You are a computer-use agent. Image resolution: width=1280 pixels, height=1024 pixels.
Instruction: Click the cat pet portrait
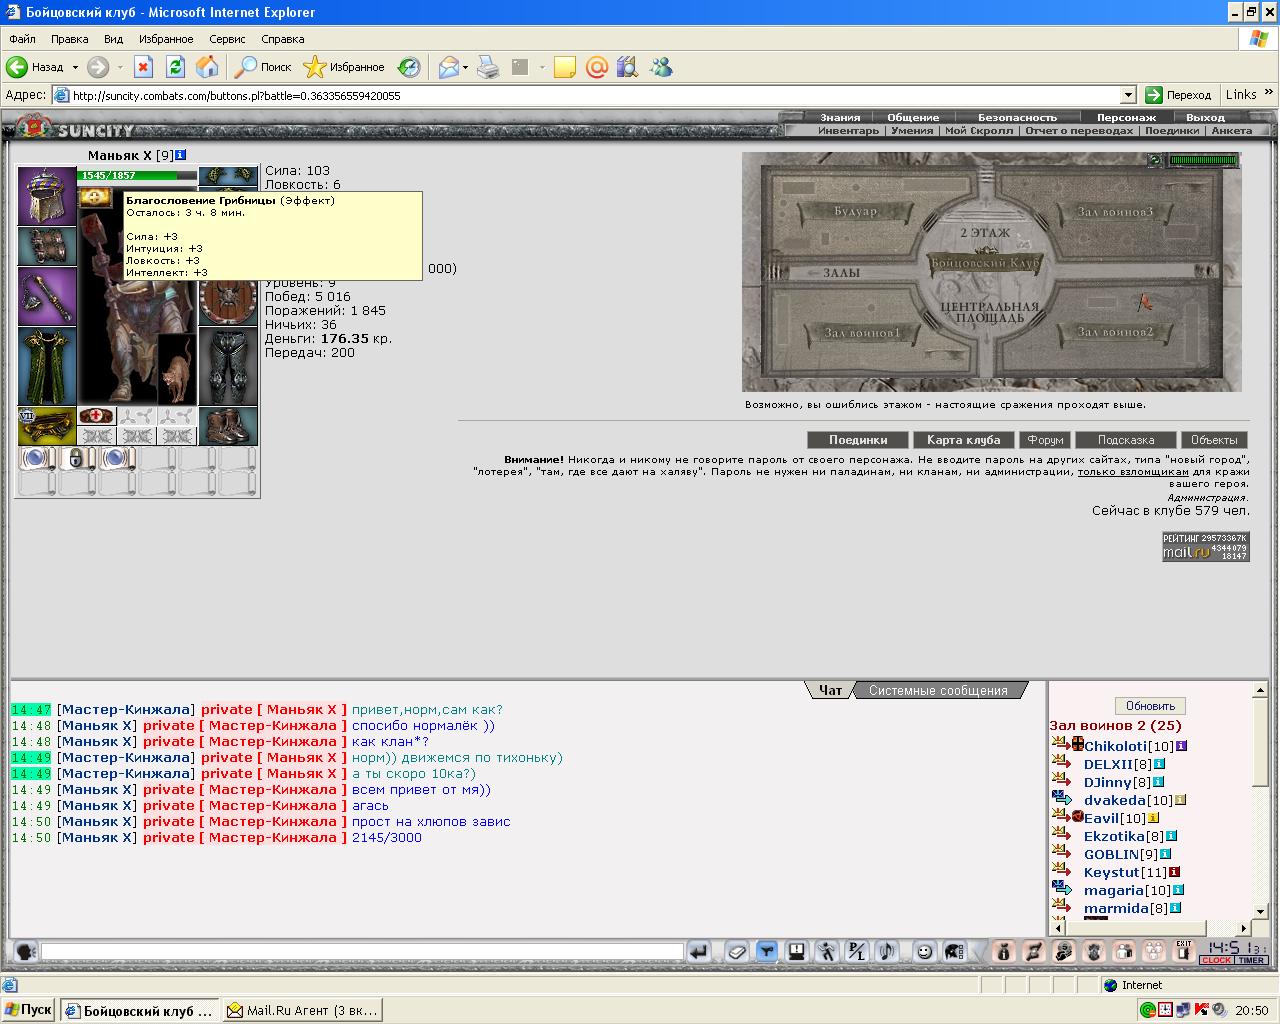coord(175,369)
